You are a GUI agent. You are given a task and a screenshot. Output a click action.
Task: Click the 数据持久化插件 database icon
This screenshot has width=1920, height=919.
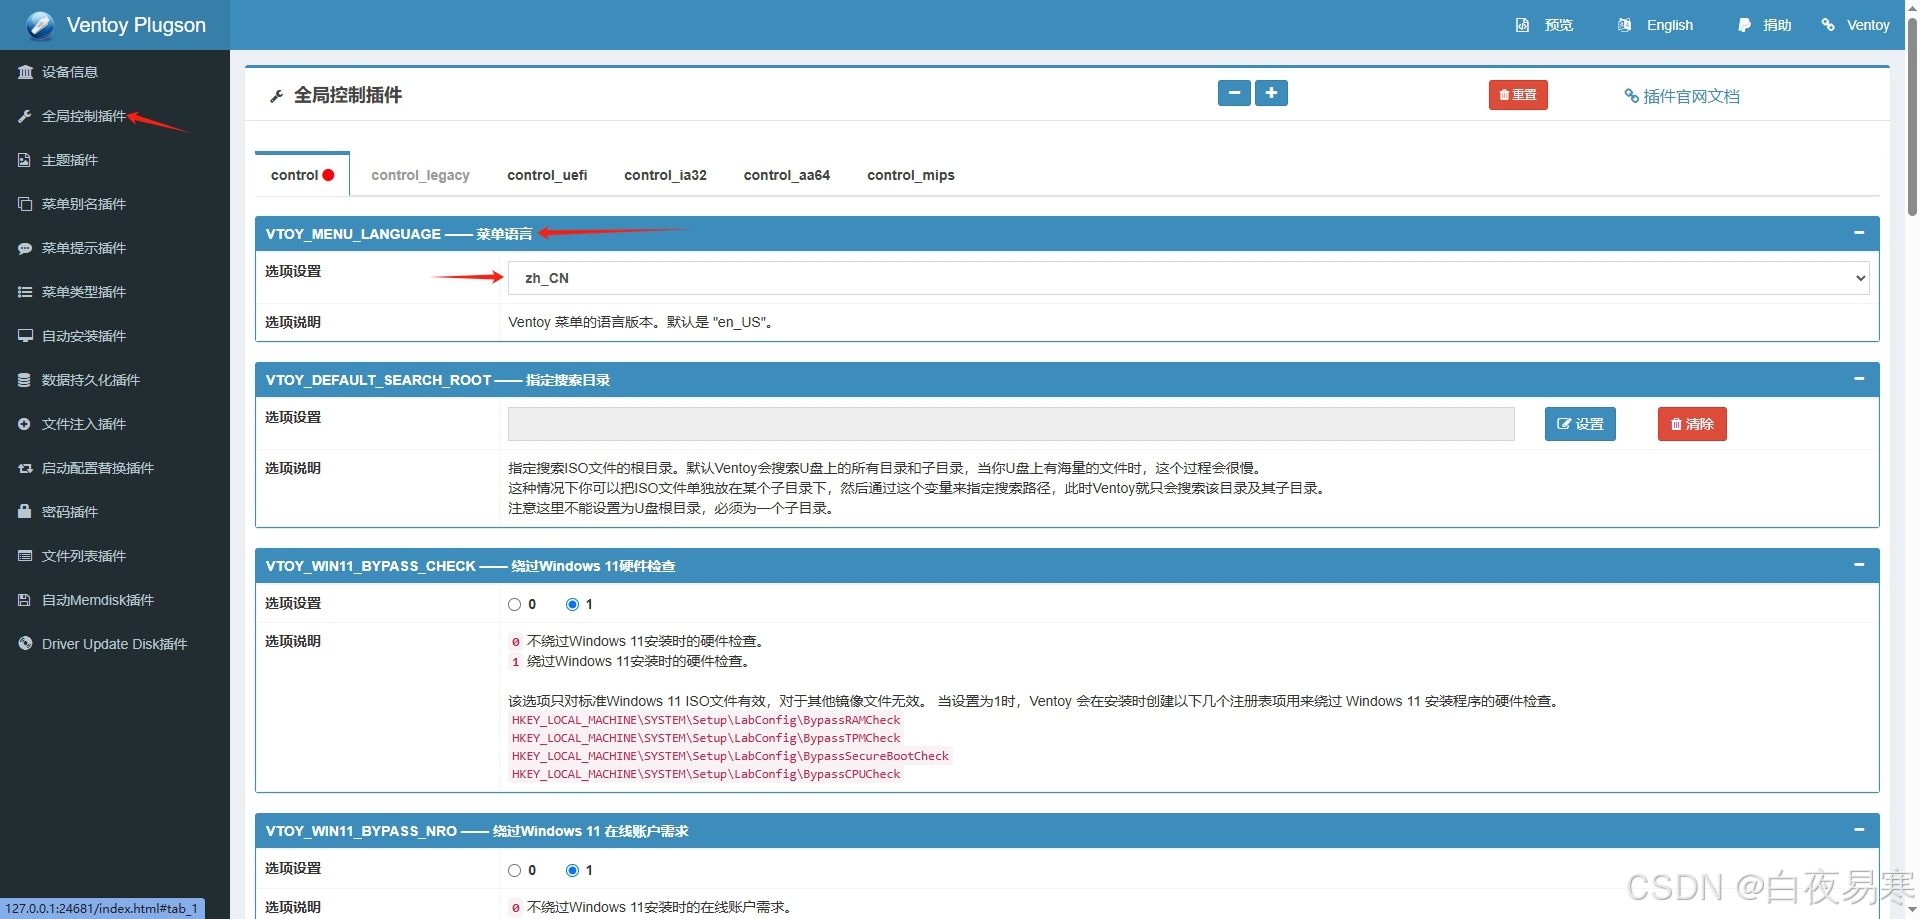25,380
